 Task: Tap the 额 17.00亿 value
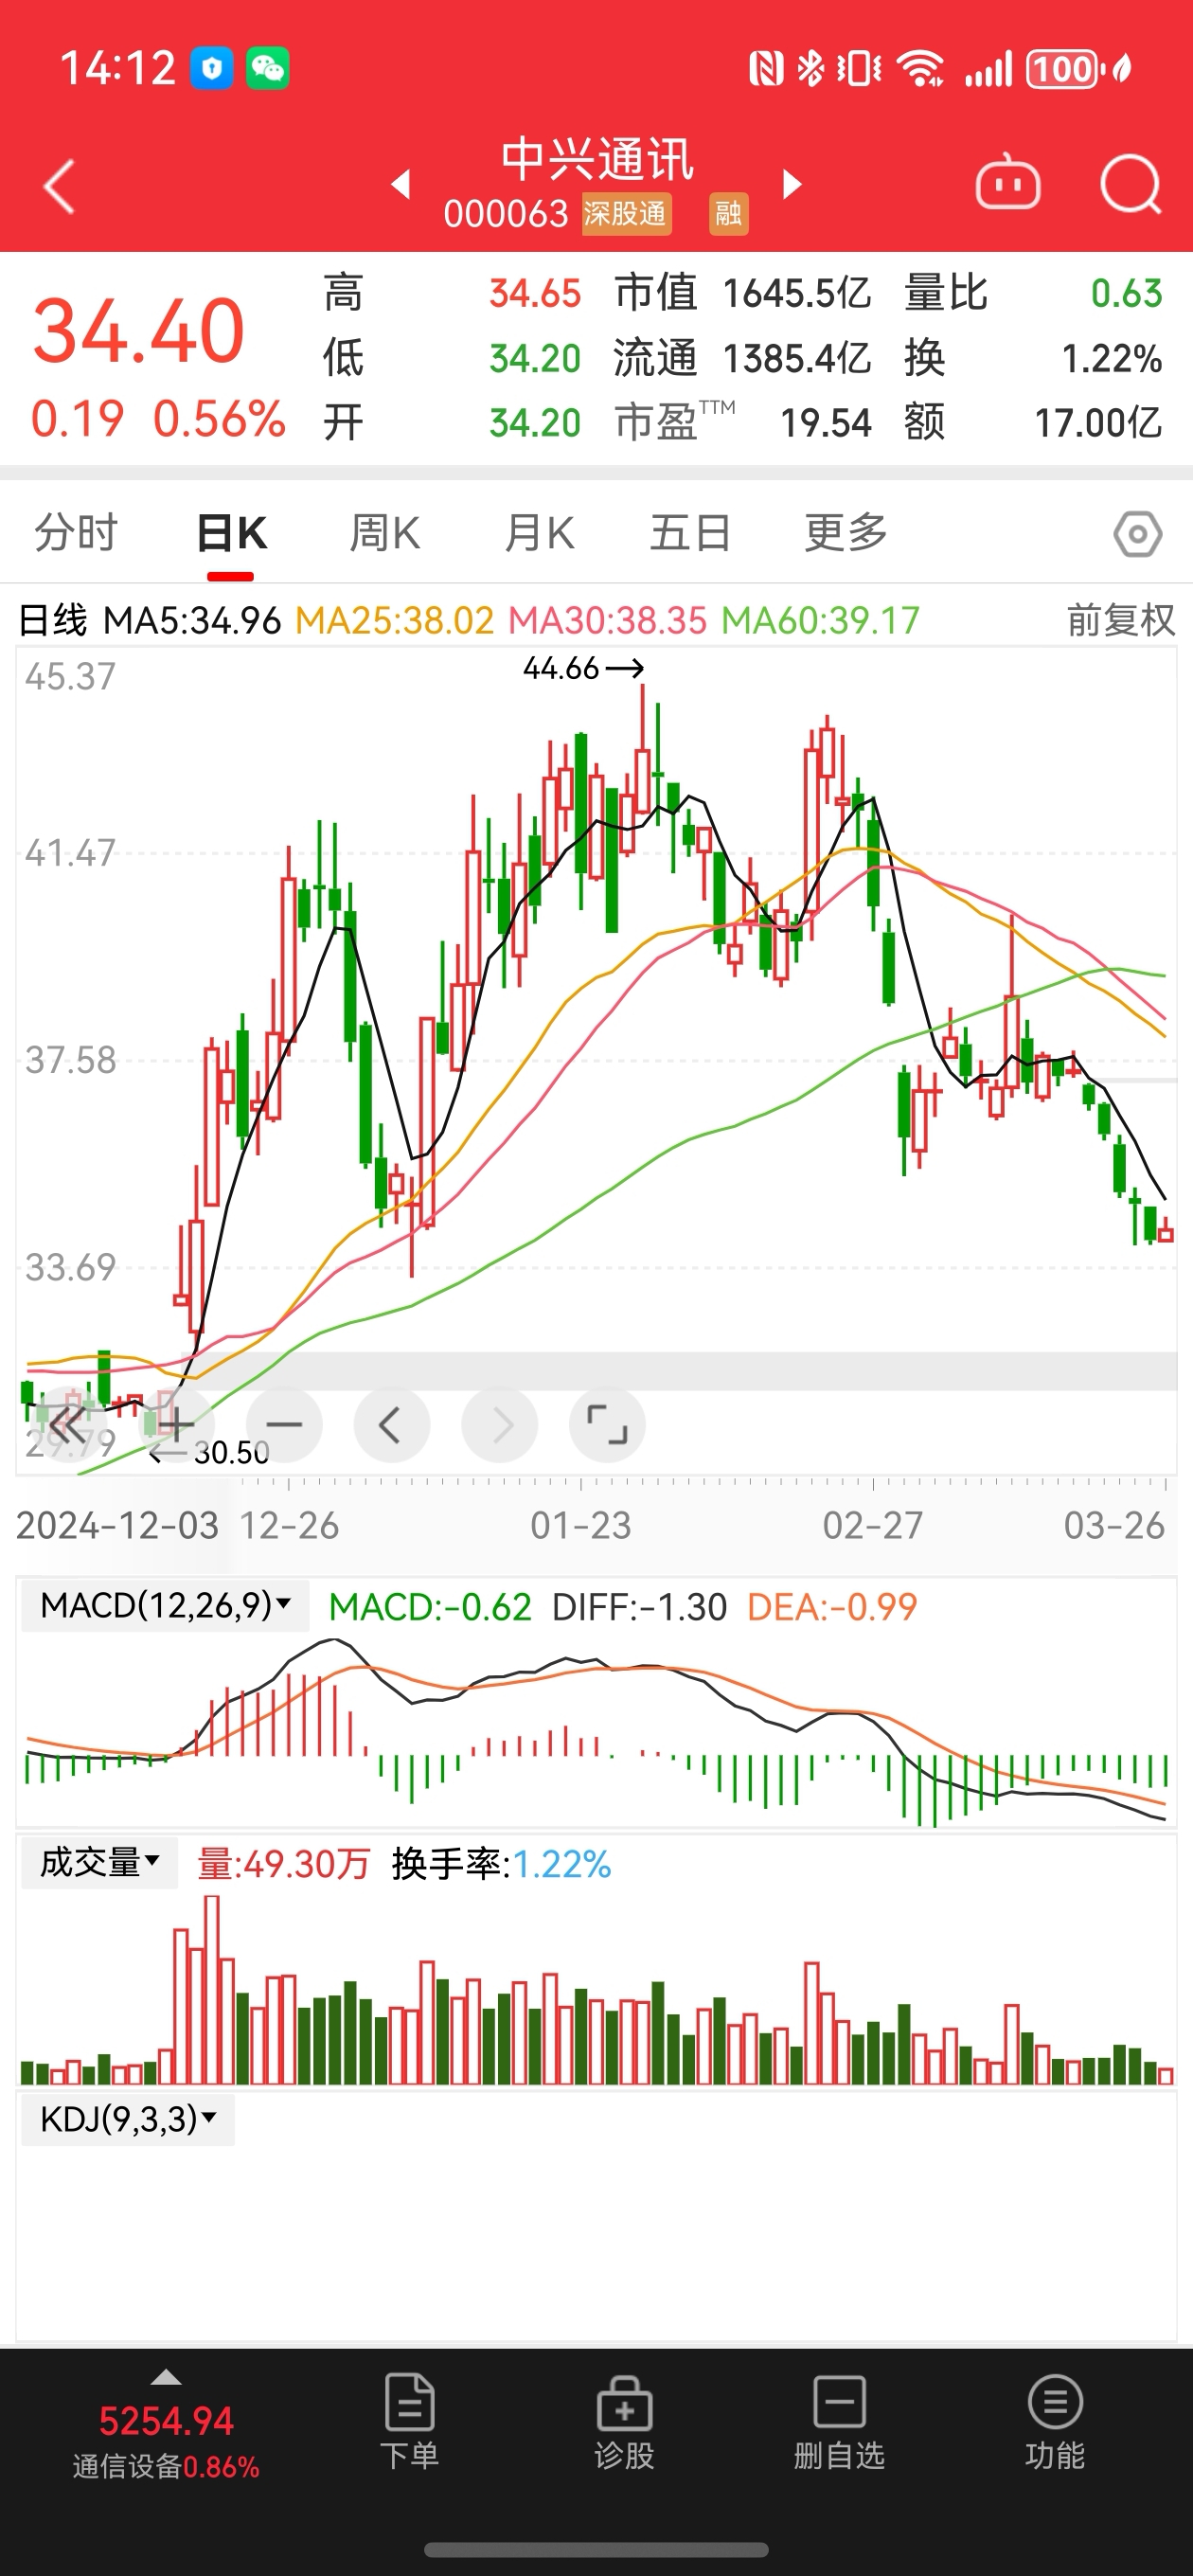pos(1098,423)
